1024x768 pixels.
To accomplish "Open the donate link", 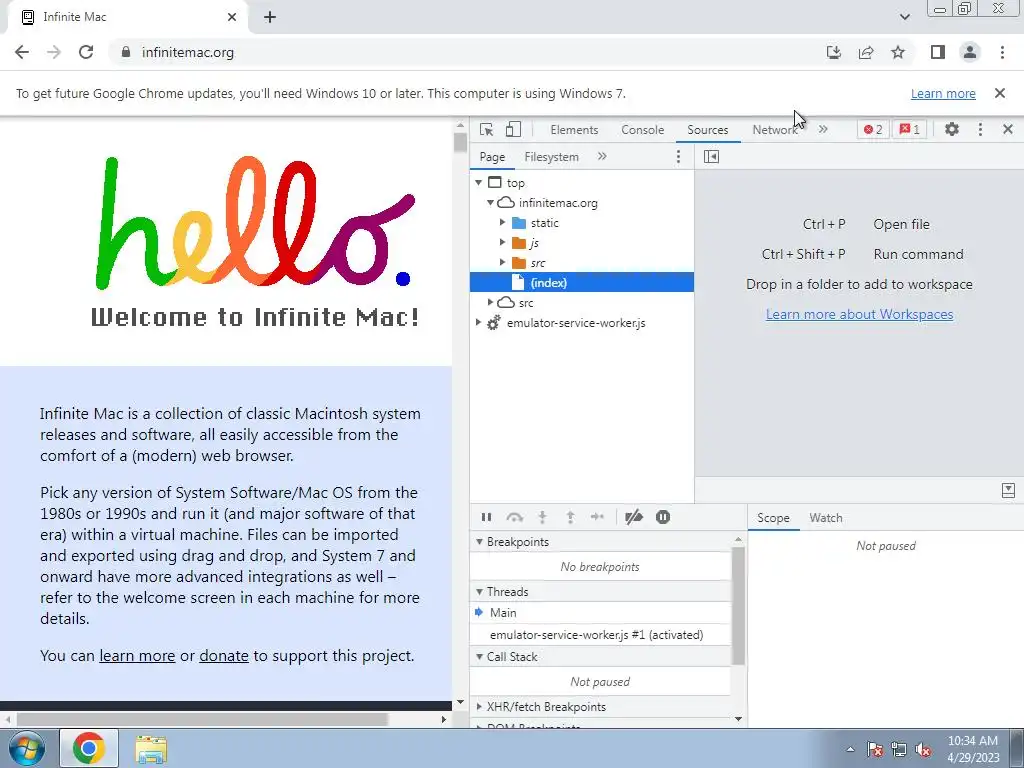I will click(224, 656).
